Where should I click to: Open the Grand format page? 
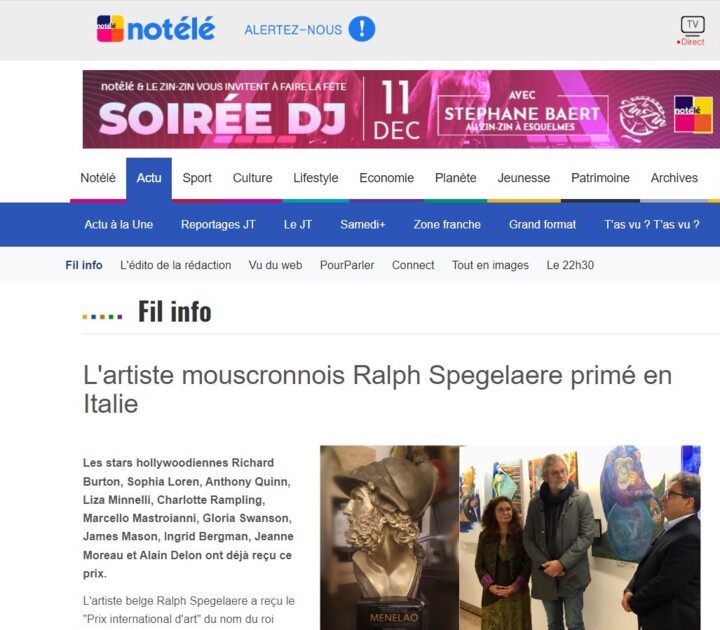pyautogui.click(x=542, y=225)
